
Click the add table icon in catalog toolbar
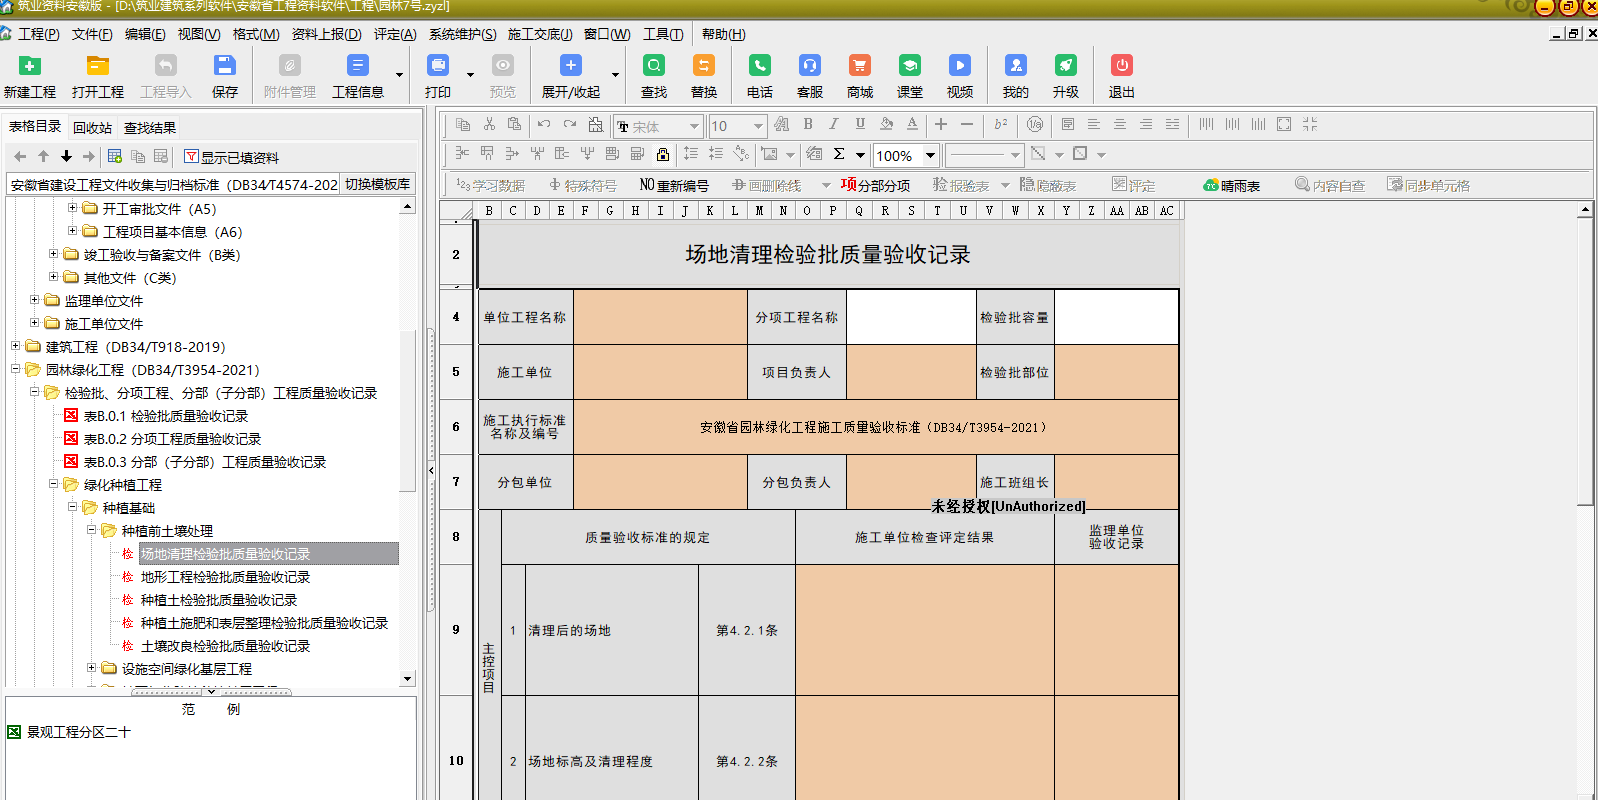point(115,156)
